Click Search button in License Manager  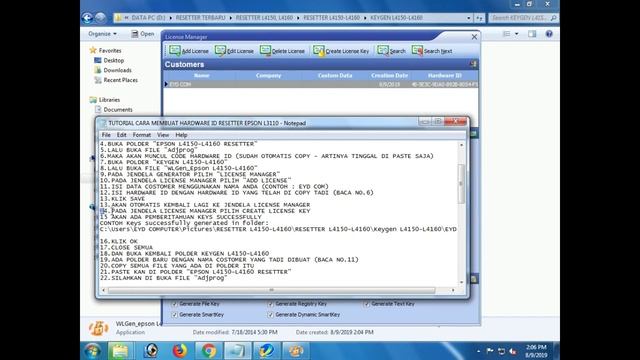[x=391, y=51]
